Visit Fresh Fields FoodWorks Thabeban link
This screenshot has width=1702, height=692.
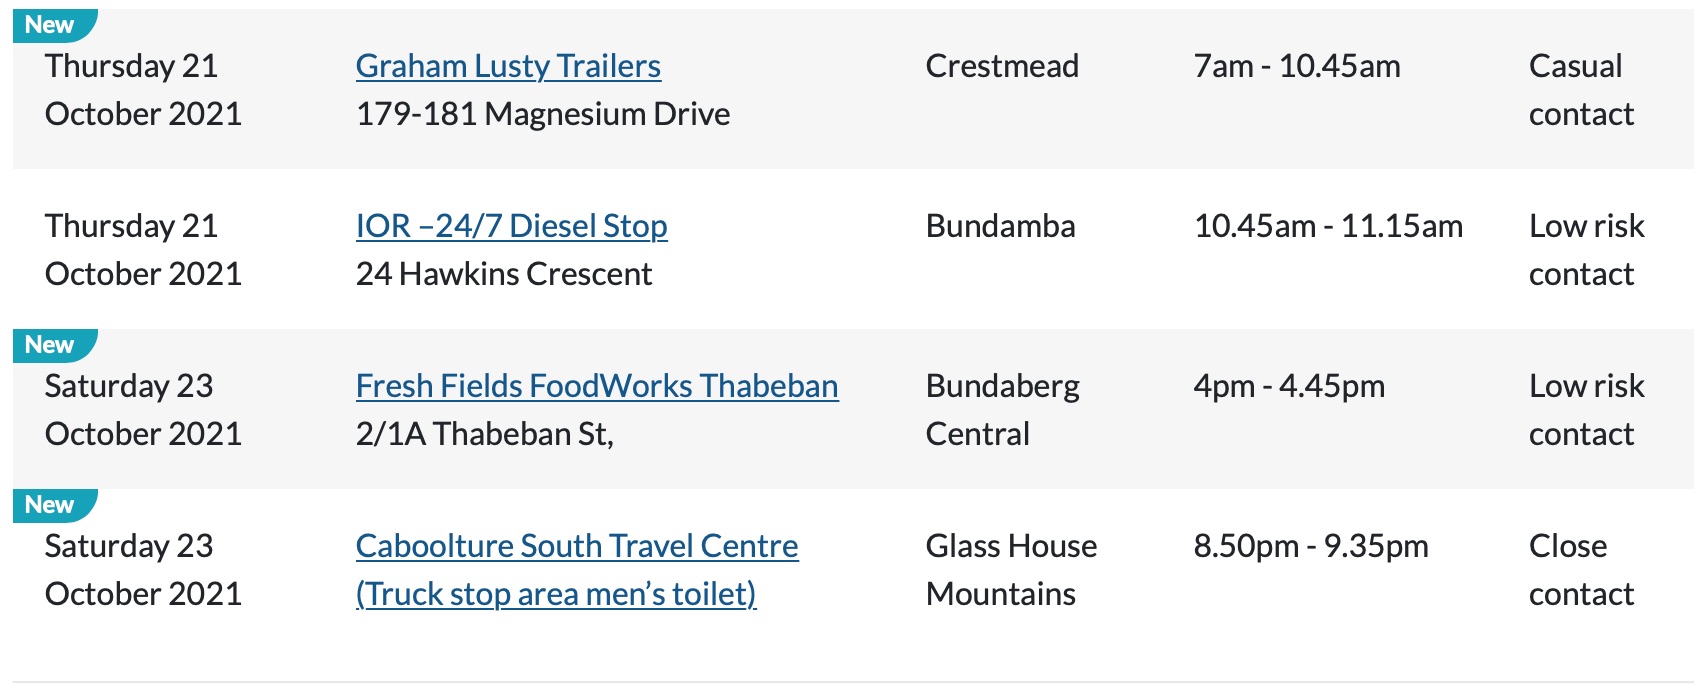597,386
